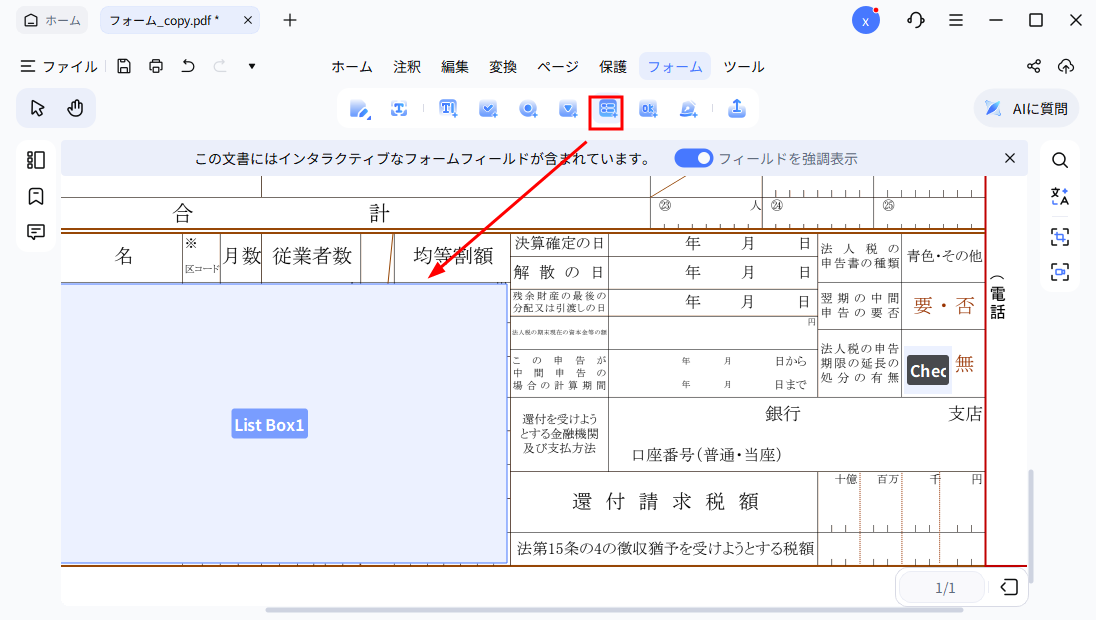Select the Radio Button field tool

point(528,108)
